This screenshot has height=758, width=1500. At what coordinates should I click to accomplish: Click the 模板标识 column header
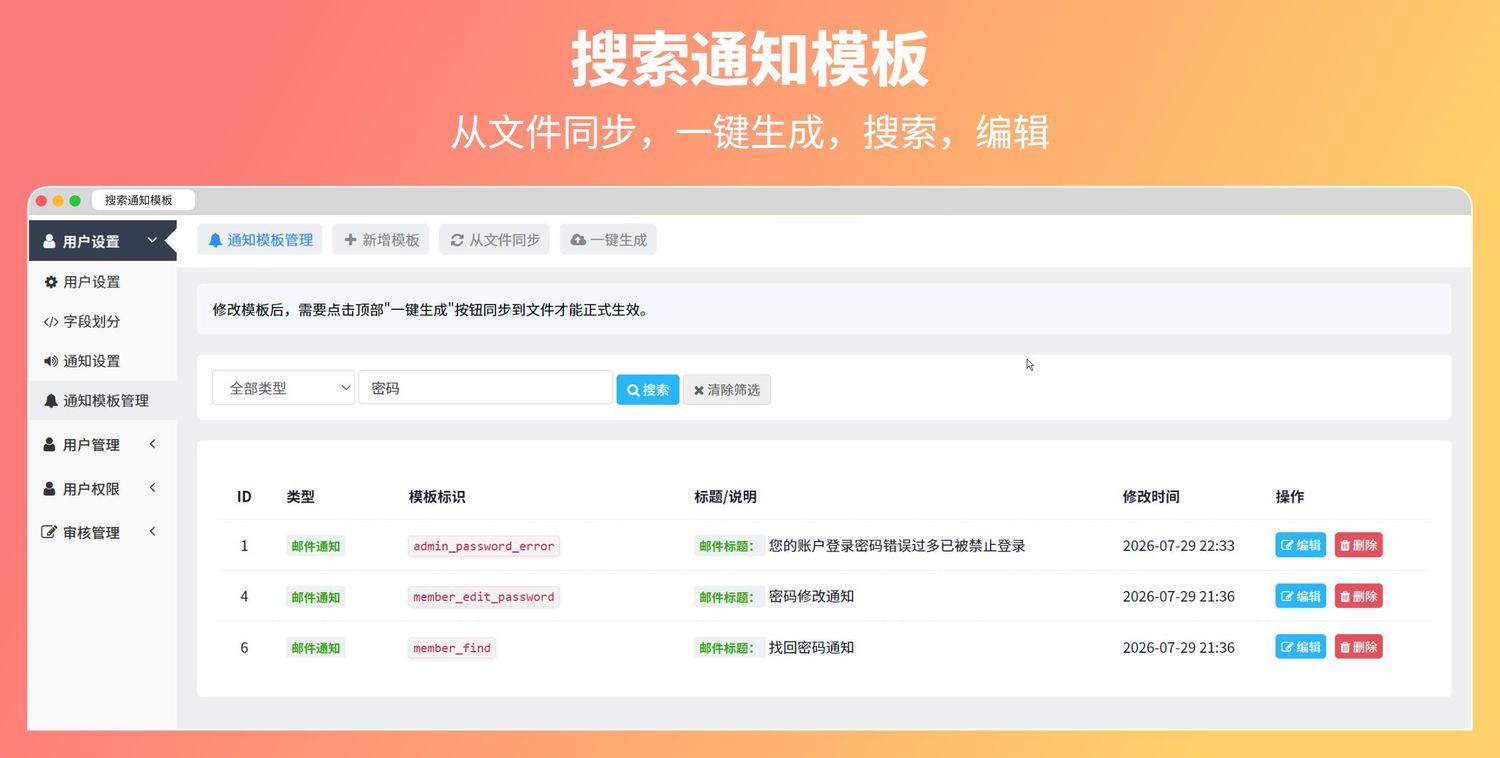point(437,496)
